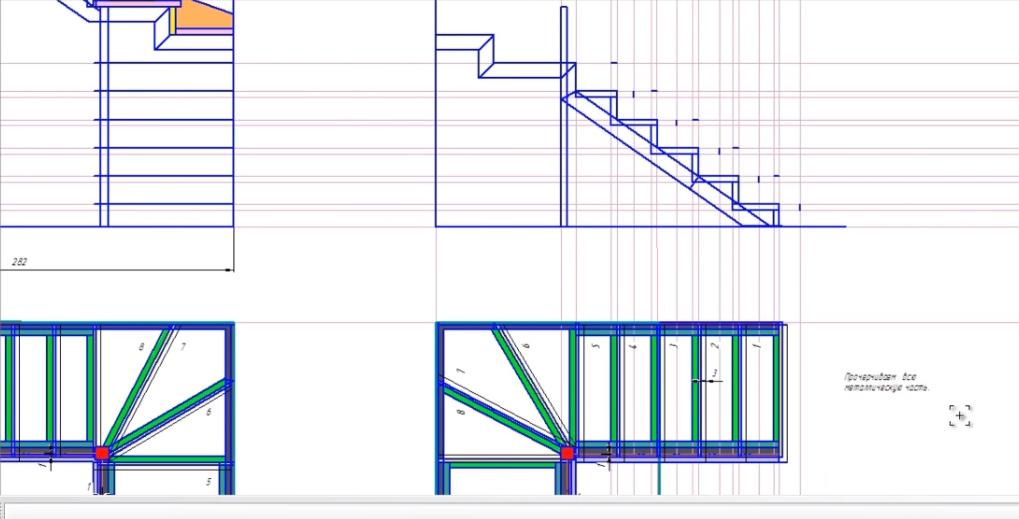Image resolution: width=1019 pixels, height=519 pixels.
Task: Click tread number 5 in the left plan
Action: click(x=208, y=483)
